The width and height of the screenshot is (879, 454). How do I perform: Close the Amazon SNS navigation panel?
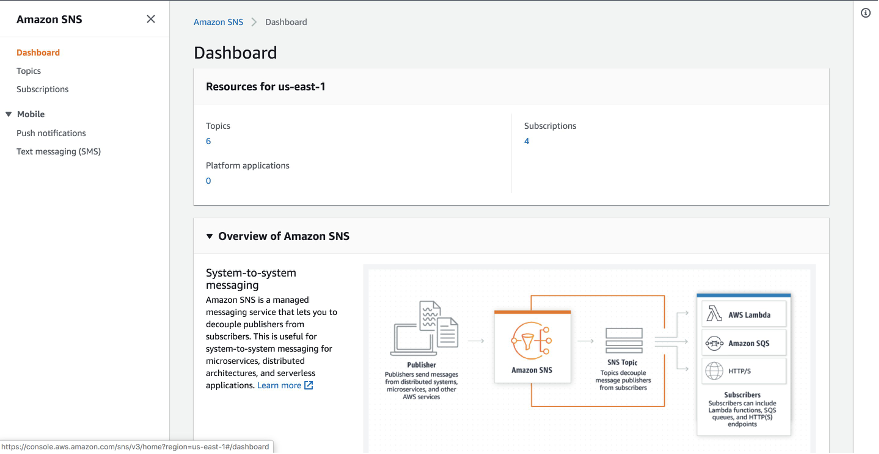click(151, 19)
